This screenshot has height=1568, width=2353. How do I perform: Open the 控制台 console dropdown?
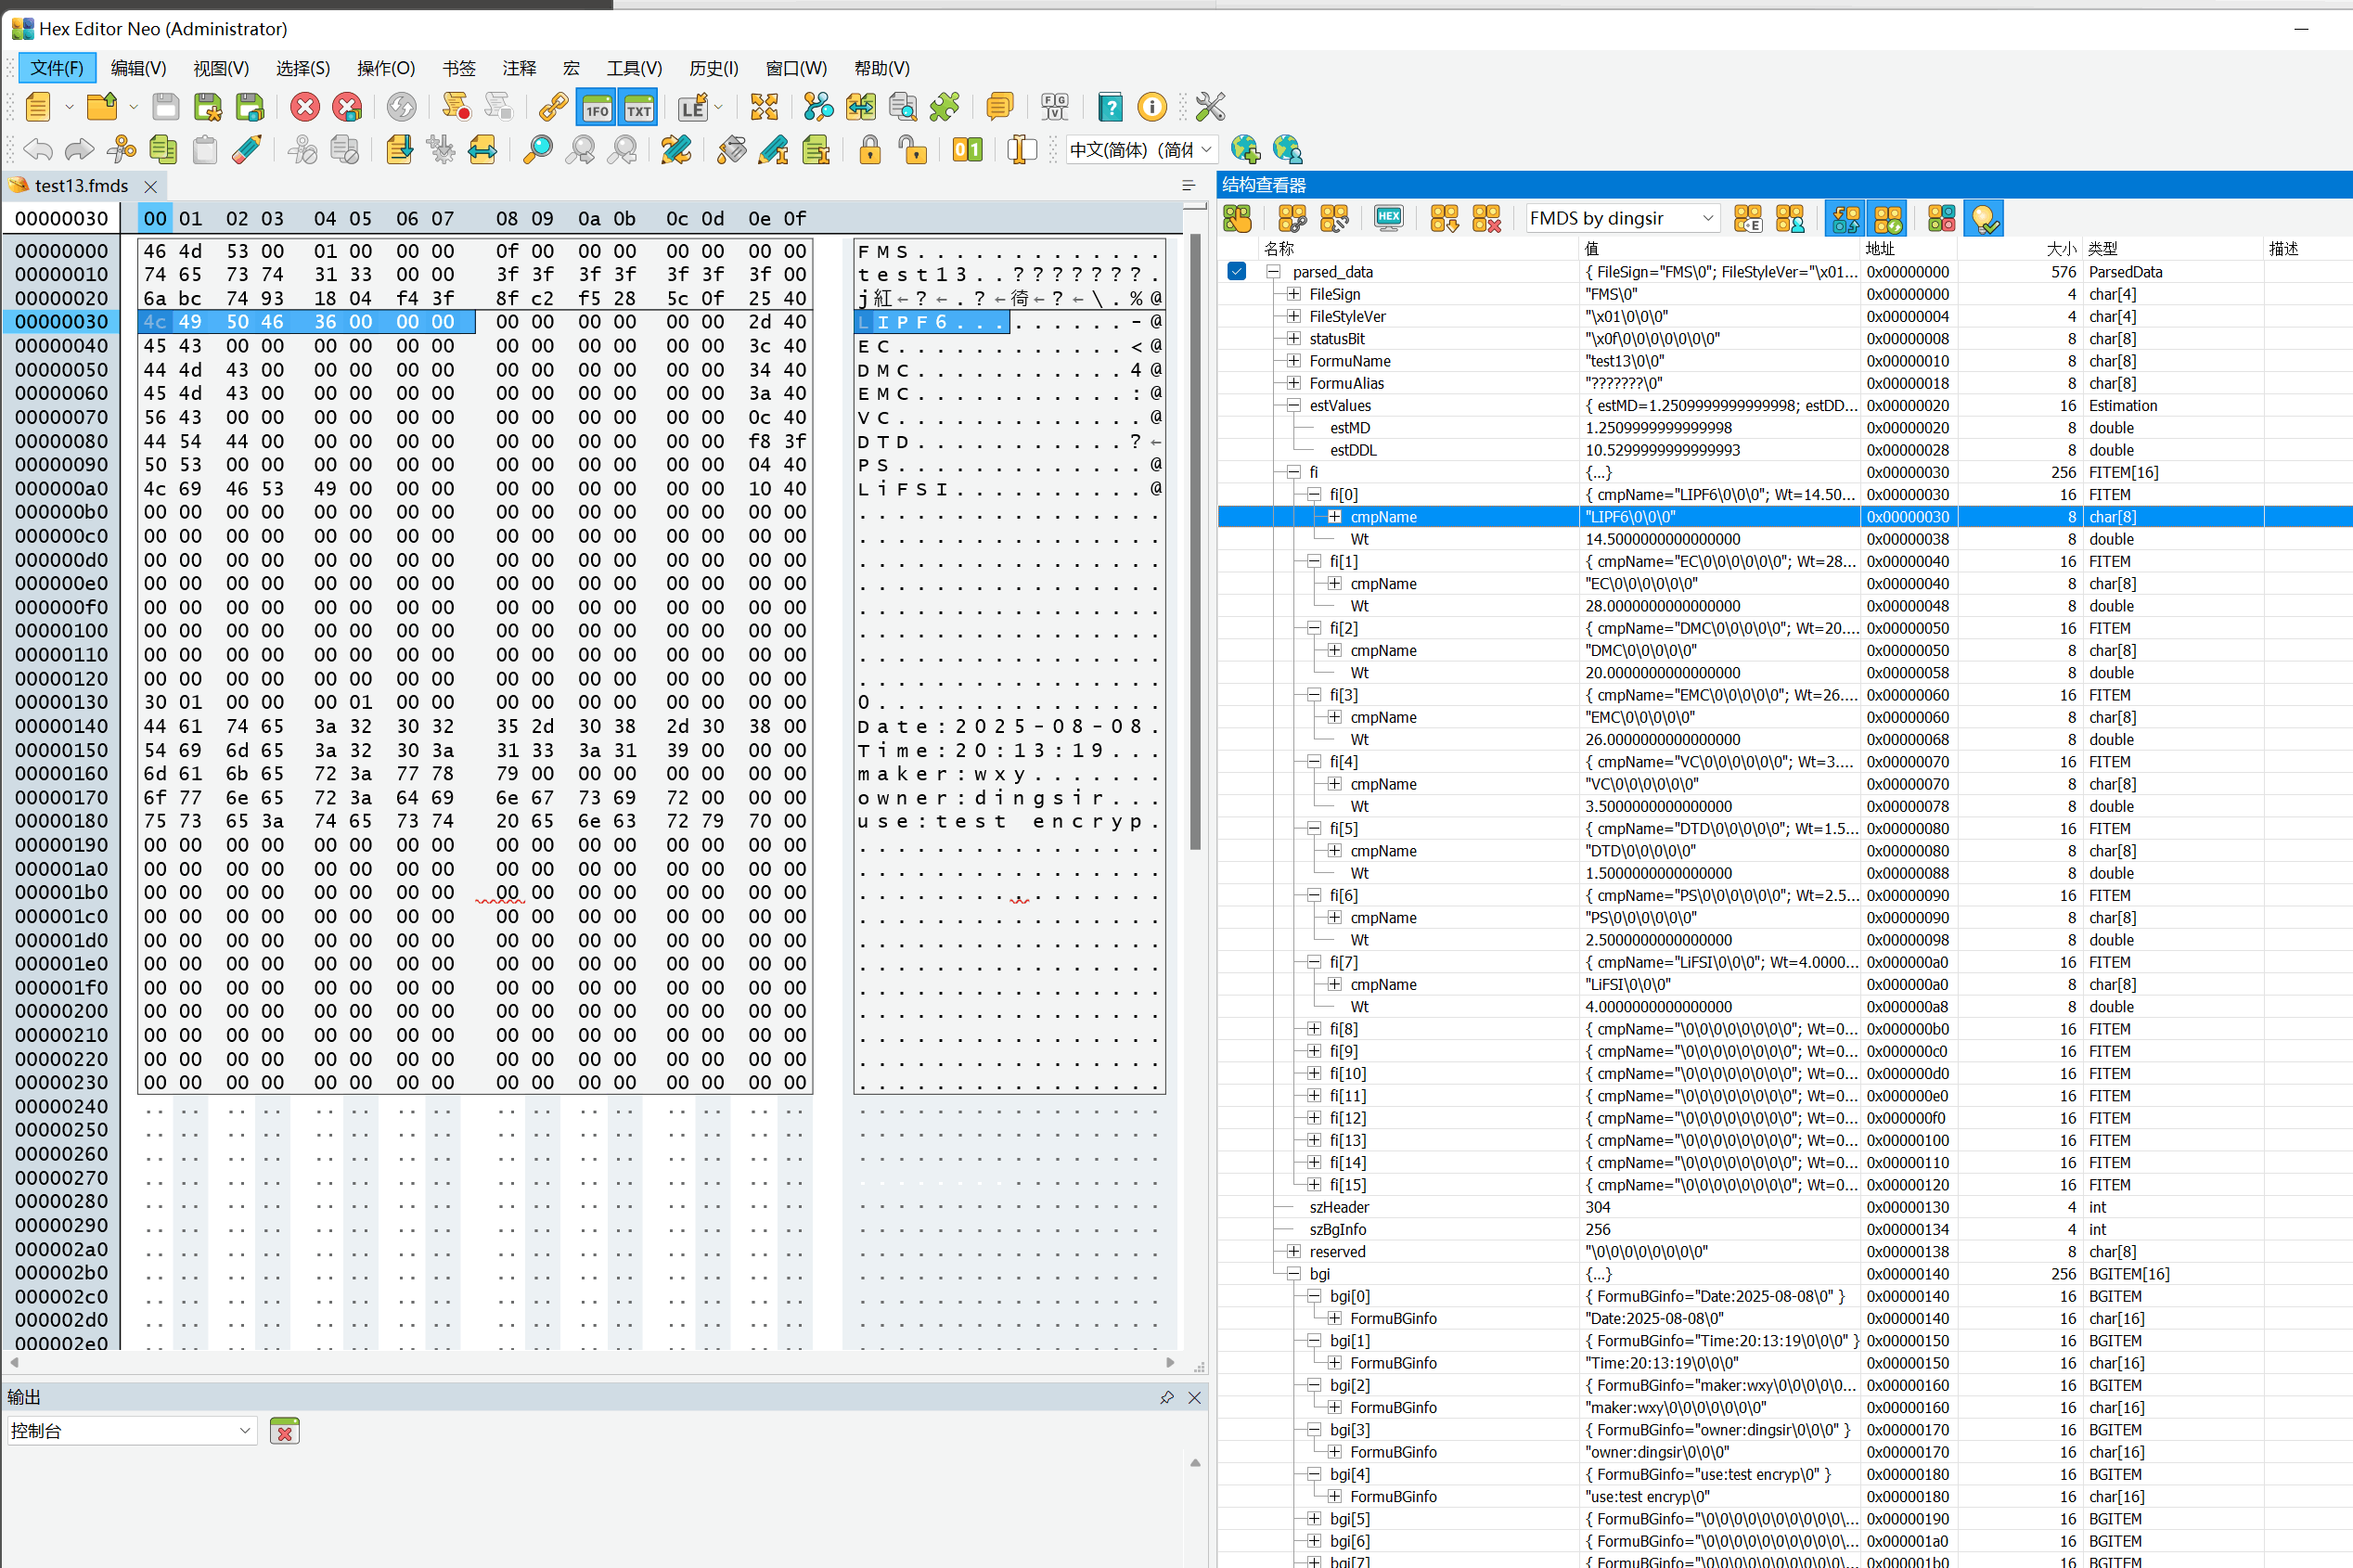pos(131,1431)
